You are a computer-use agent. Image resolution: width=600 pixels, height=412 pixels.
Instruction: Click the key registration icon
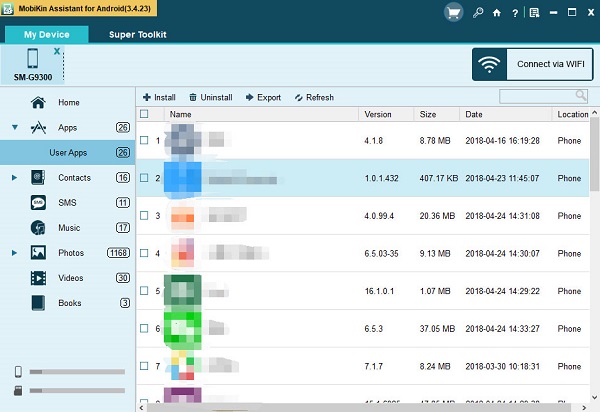coord(479,12)
